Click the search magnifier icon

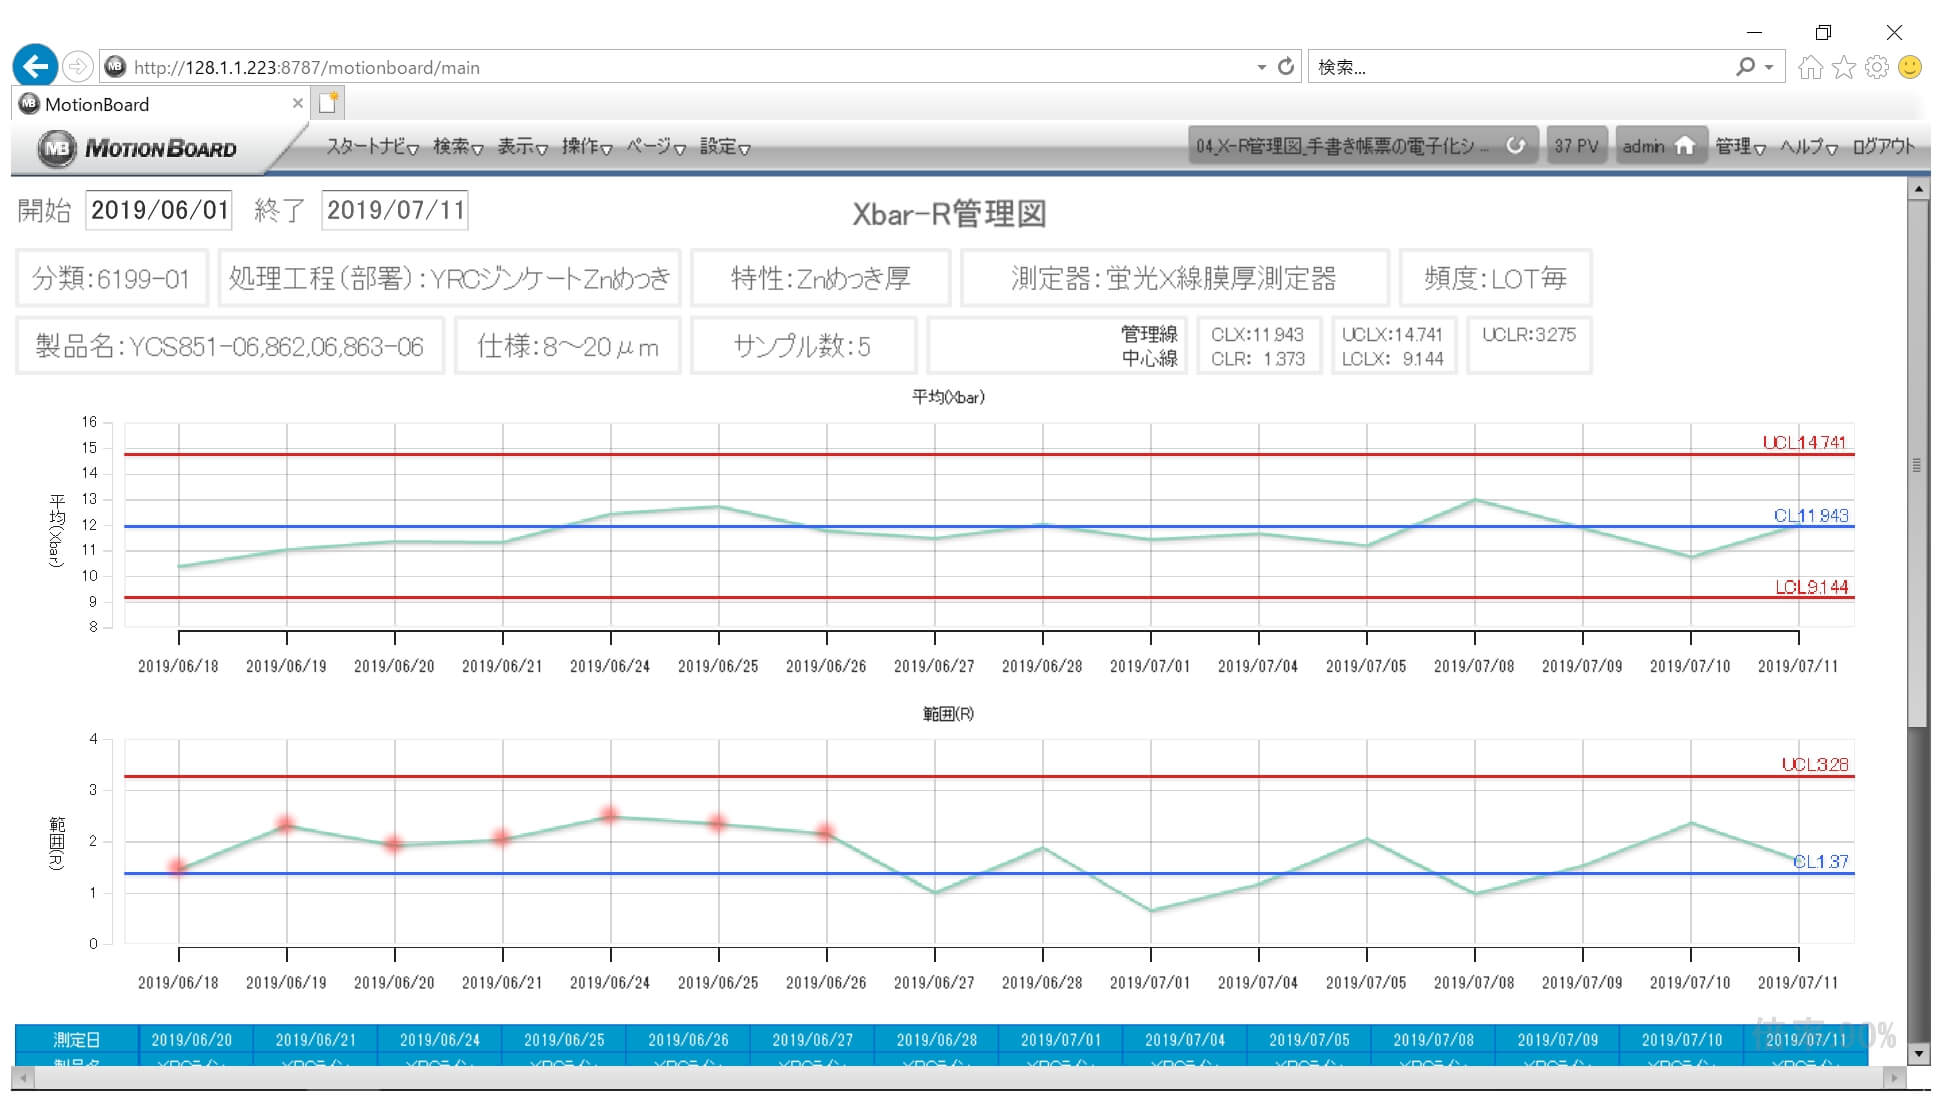point(1746,67)
